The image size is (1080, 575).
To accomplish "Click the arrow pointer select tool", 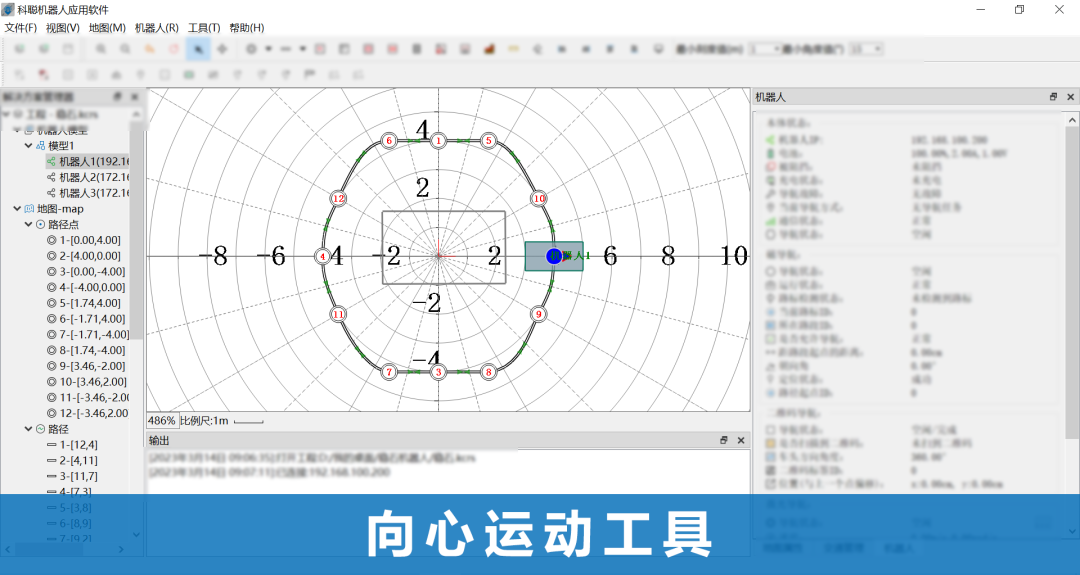I will 198,48.
